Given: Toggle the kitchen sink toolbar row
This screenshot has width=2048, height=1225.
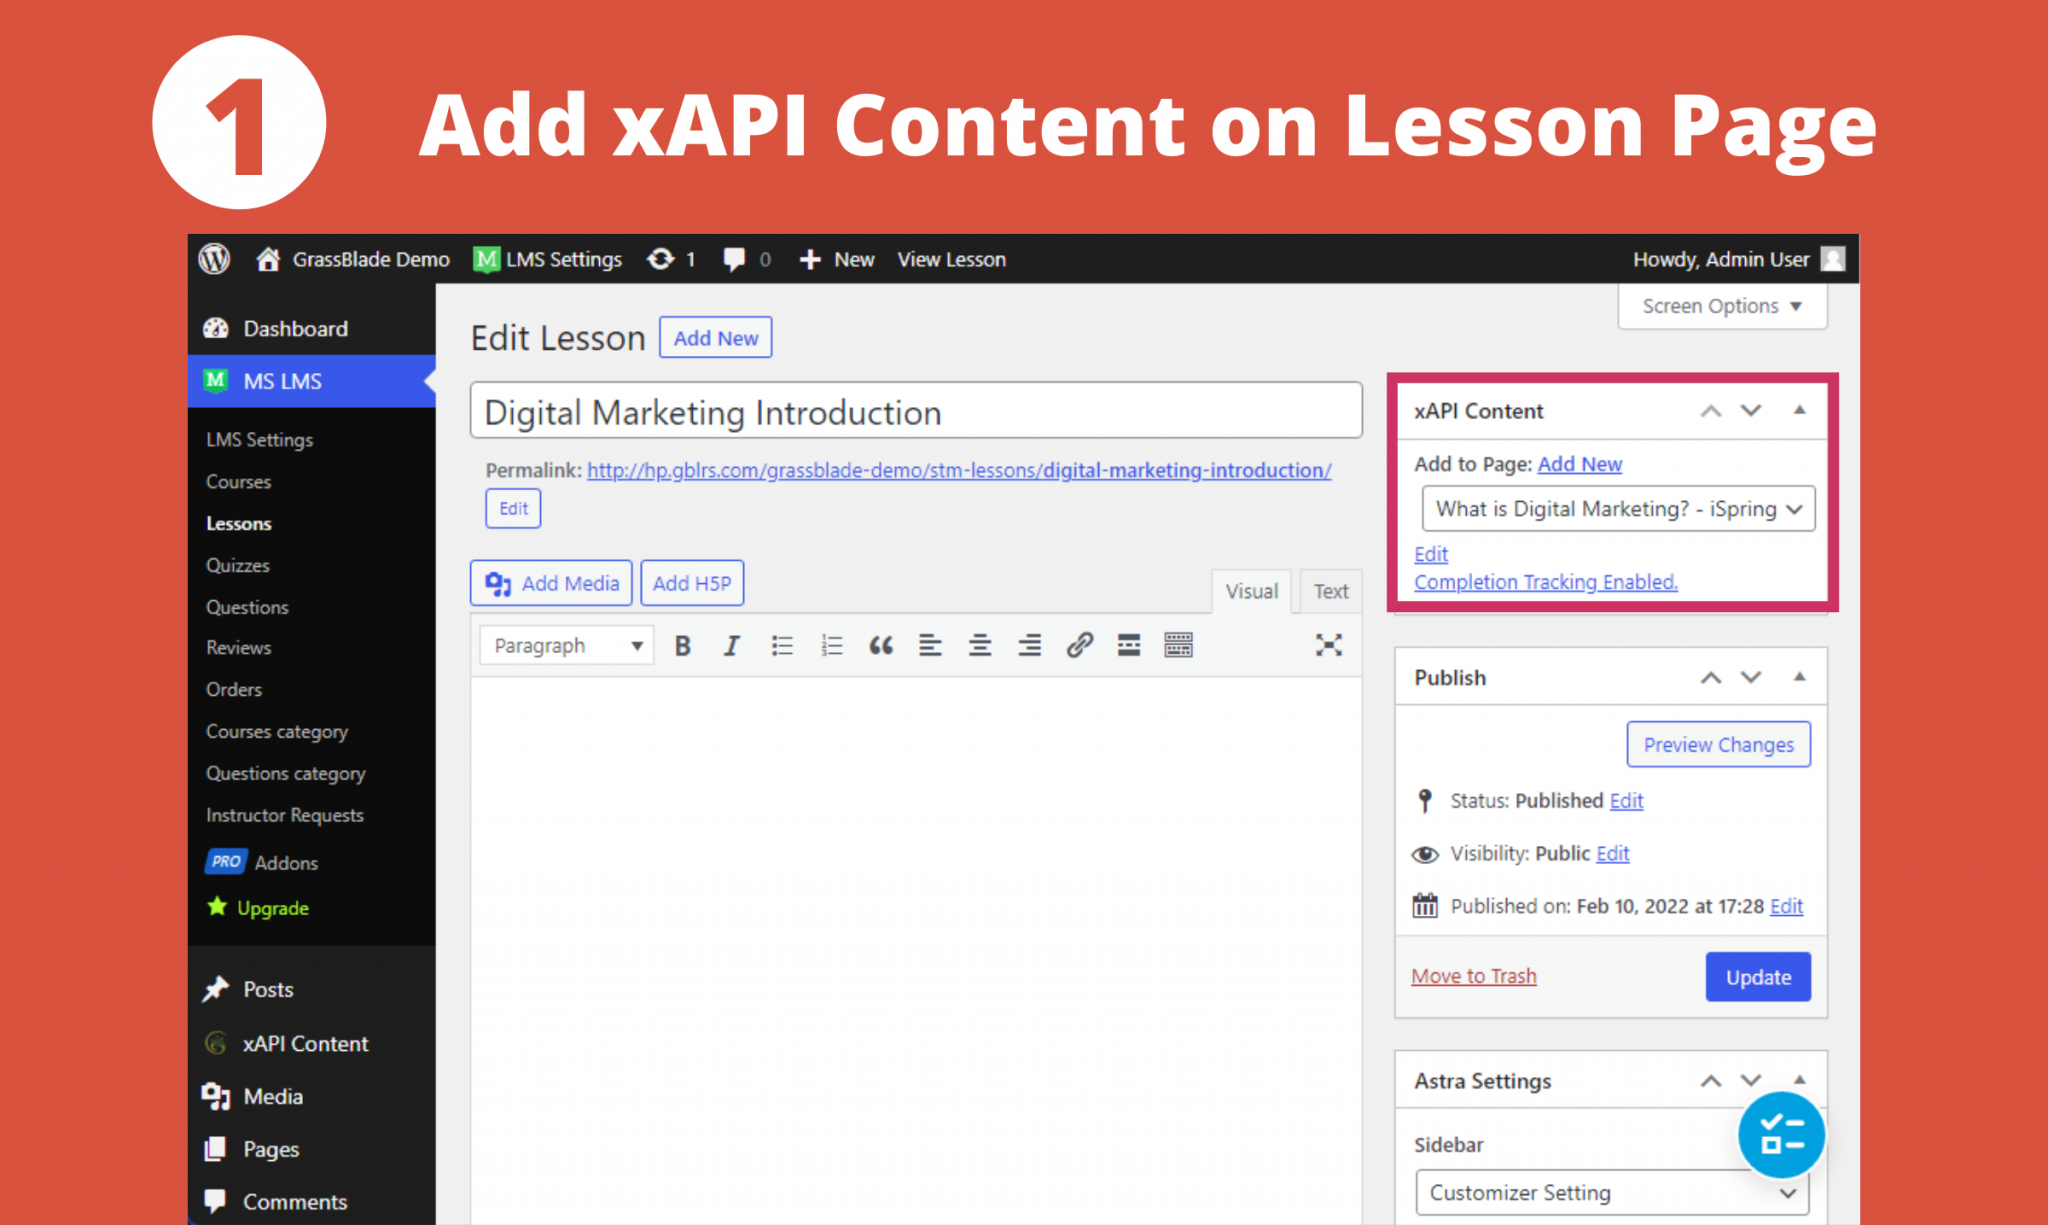Looking at the screenshot, I should 1177,645.
